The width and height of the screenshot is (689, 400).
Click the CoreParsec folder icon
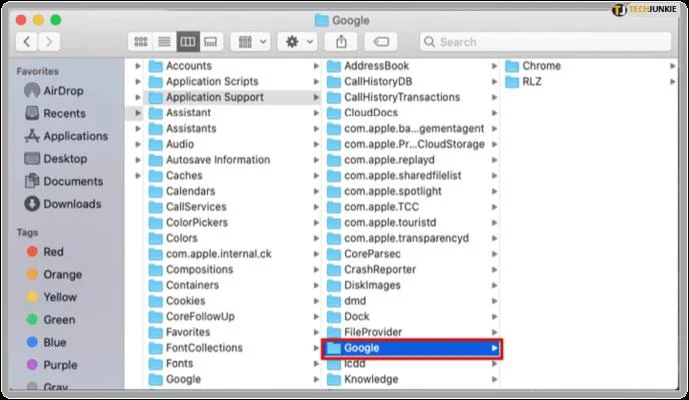[334, 254]
